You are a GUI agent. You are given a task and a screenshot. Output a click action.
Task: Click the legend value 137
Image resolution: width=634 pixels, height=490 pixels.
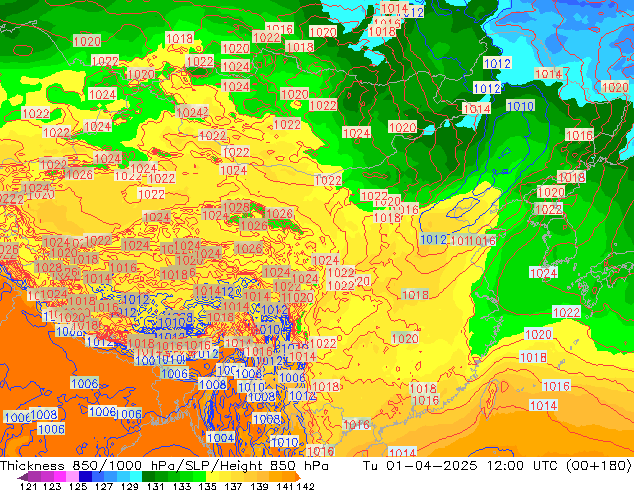point(233,486)
